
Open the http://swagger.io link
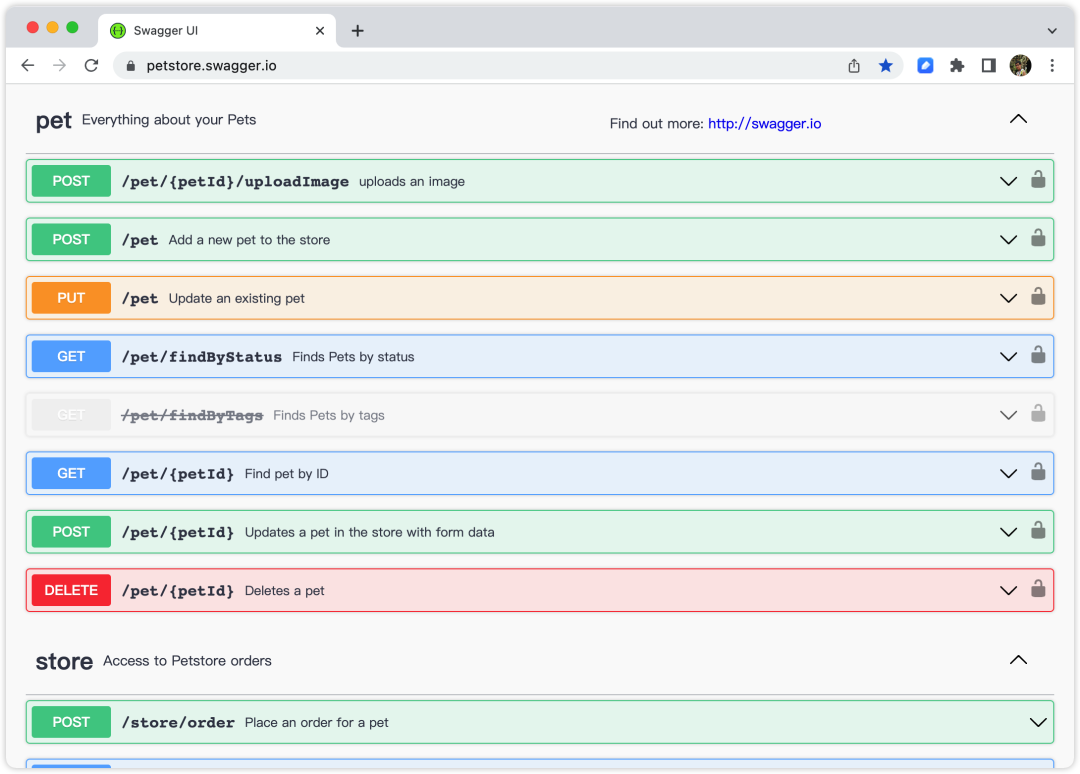click(765, 123)
